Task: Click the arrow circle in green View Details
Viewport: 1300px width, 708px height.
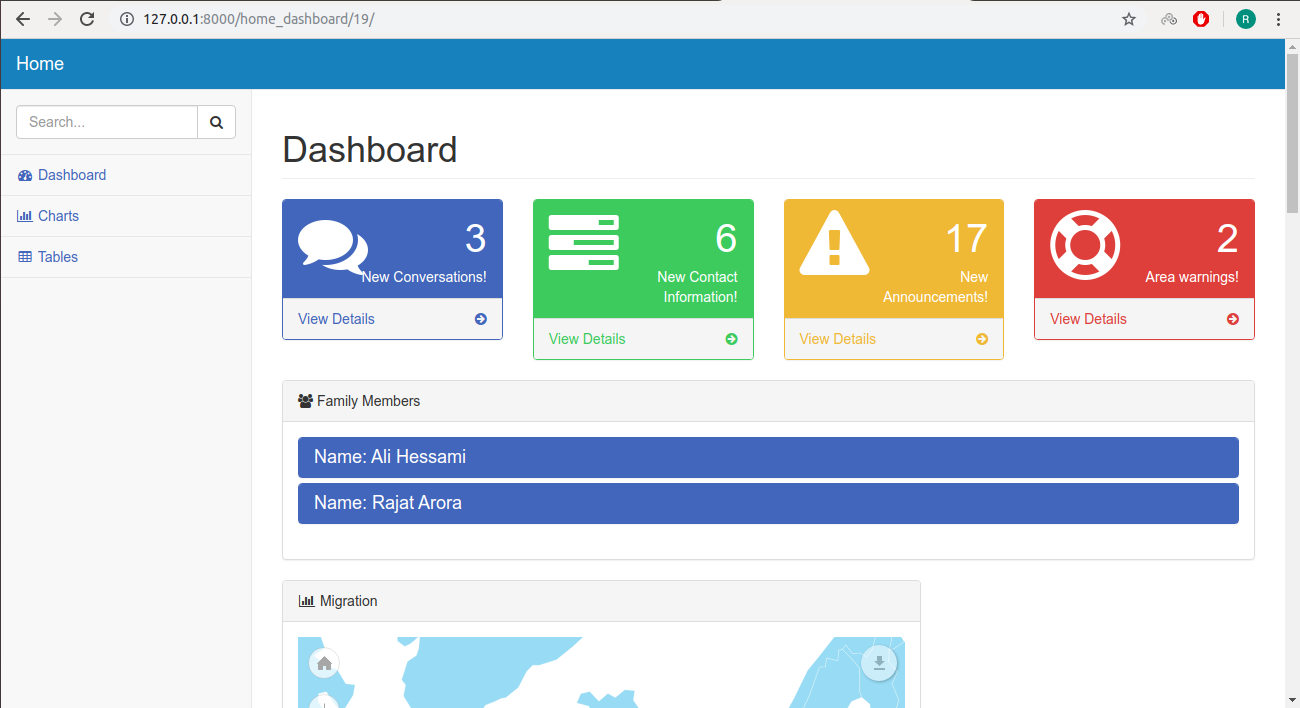Action: pos(731,339)
